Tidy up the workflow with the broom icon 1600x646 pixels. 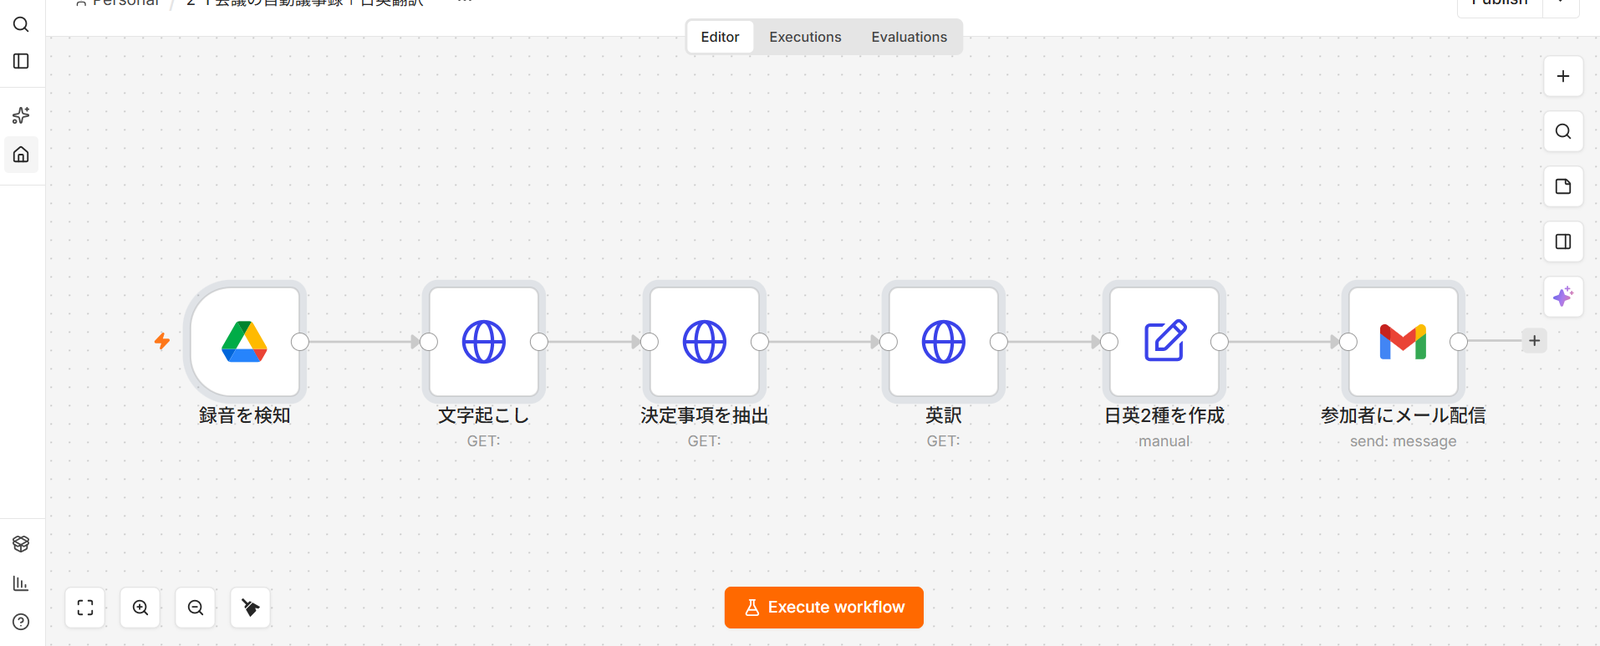(250, 608)
